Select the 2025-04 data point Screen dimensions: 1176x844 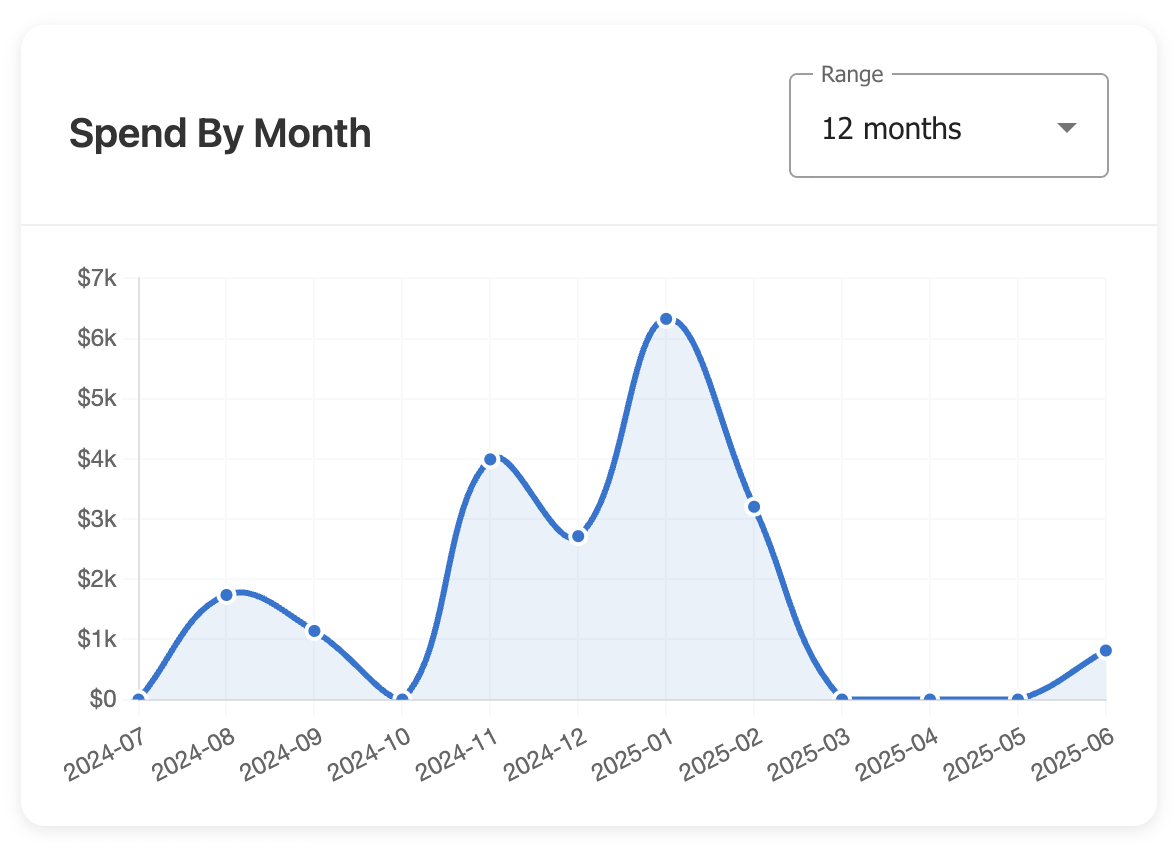[x=930, y=699]
